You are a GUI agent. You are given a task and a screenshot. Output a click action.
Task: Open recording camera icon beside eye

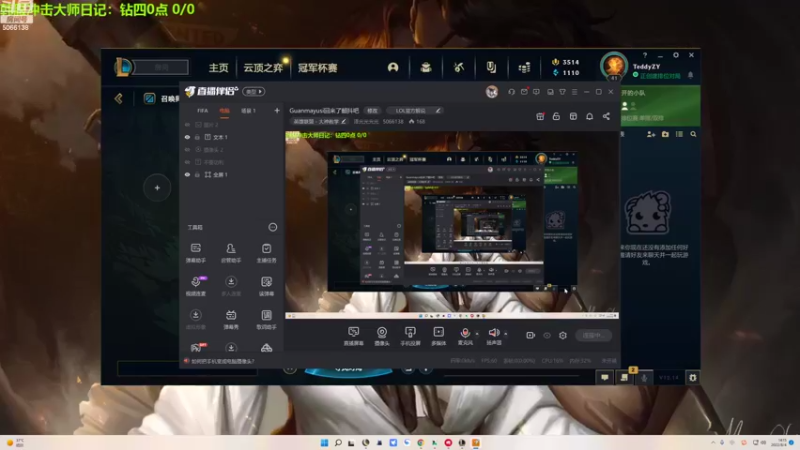pos(531,335)
